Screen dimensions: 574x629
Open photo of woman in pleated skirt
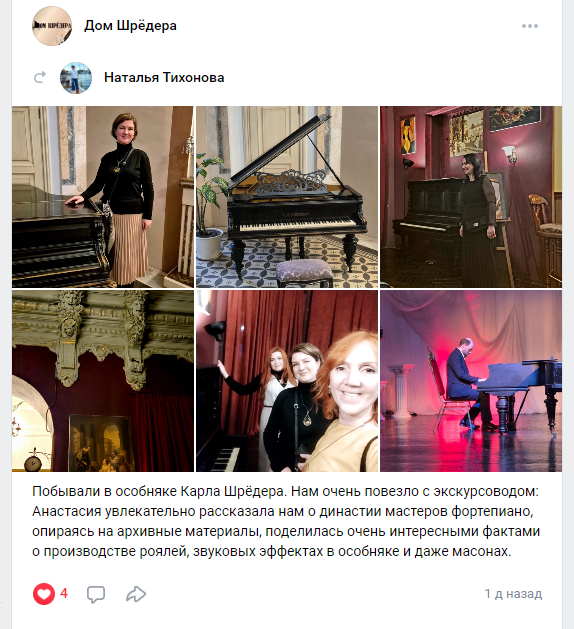[x=103, y=197]
